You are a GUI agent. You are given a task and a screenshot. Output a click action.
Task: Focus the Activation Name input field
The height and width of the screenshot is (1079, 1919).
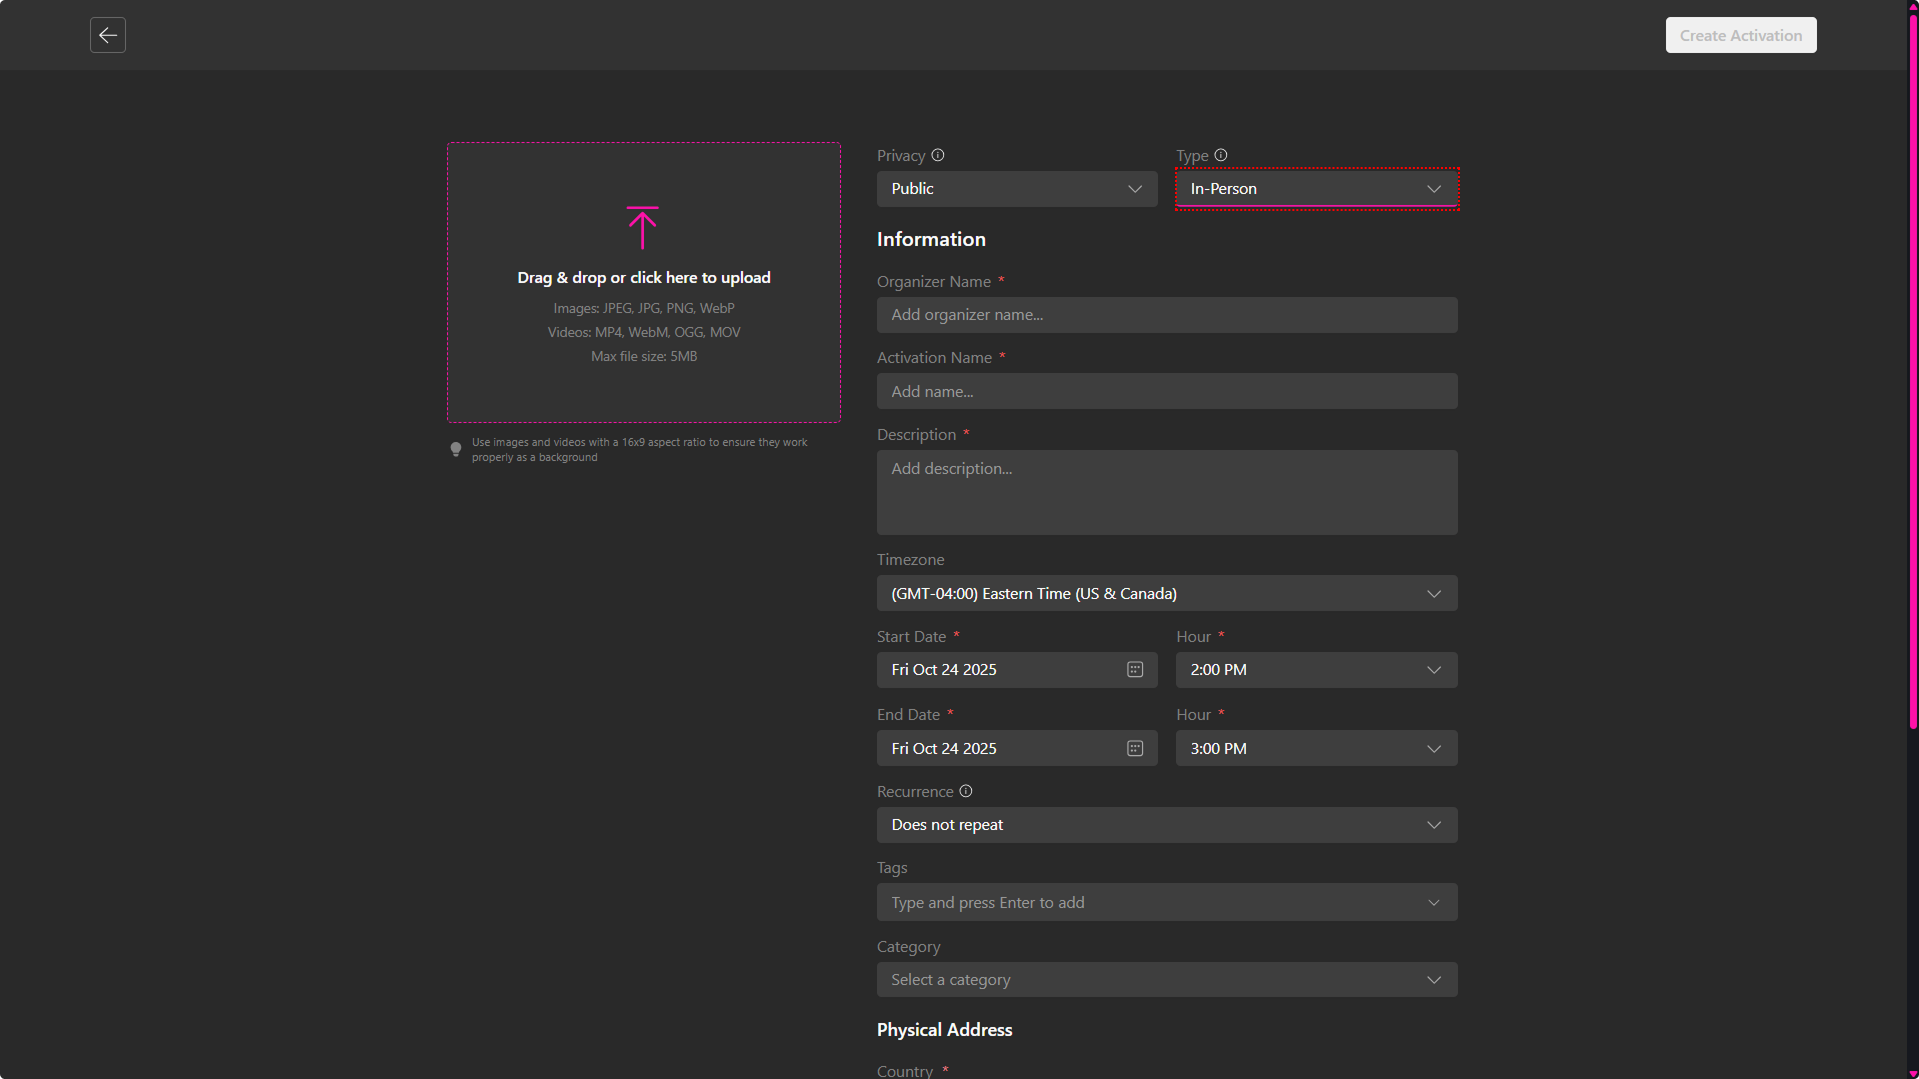coord(1166,392)
